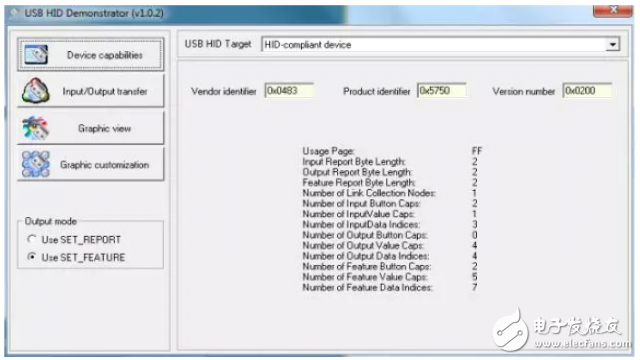
Task: Open the Graphic view page
Action: click(x=91, y=128)
